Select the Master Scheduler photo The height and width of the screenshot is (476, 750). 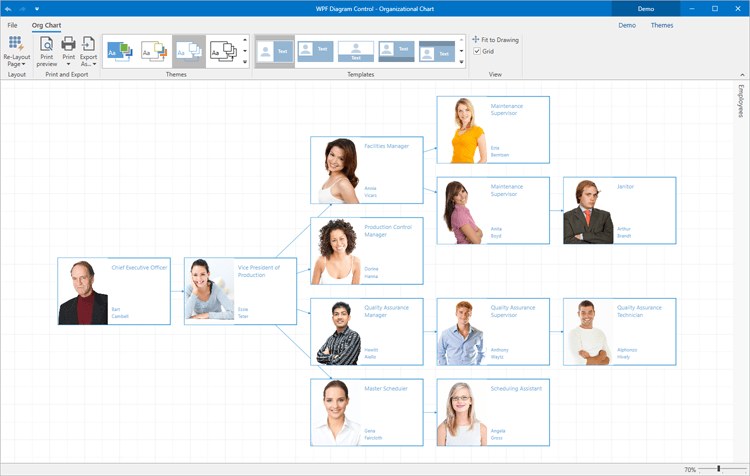[336, 413]
